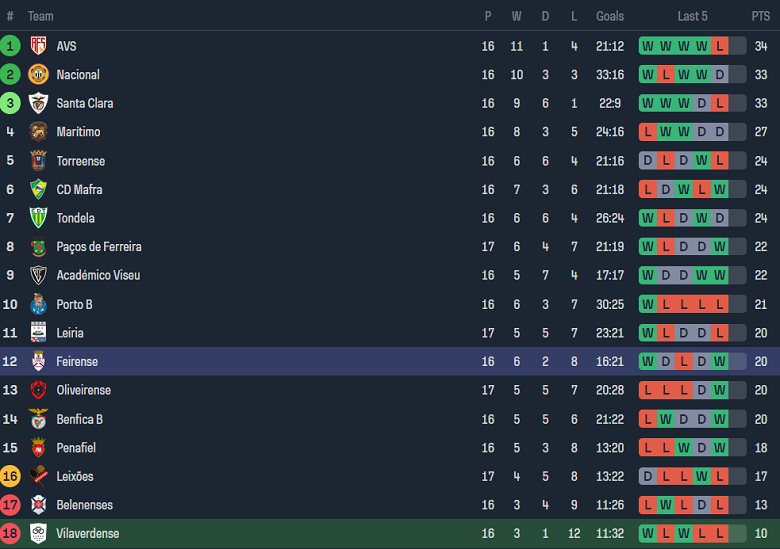The height and width of the screenshot is (549, 780).
Task: Click the Leixões club crest
Action: pos(38,477)
